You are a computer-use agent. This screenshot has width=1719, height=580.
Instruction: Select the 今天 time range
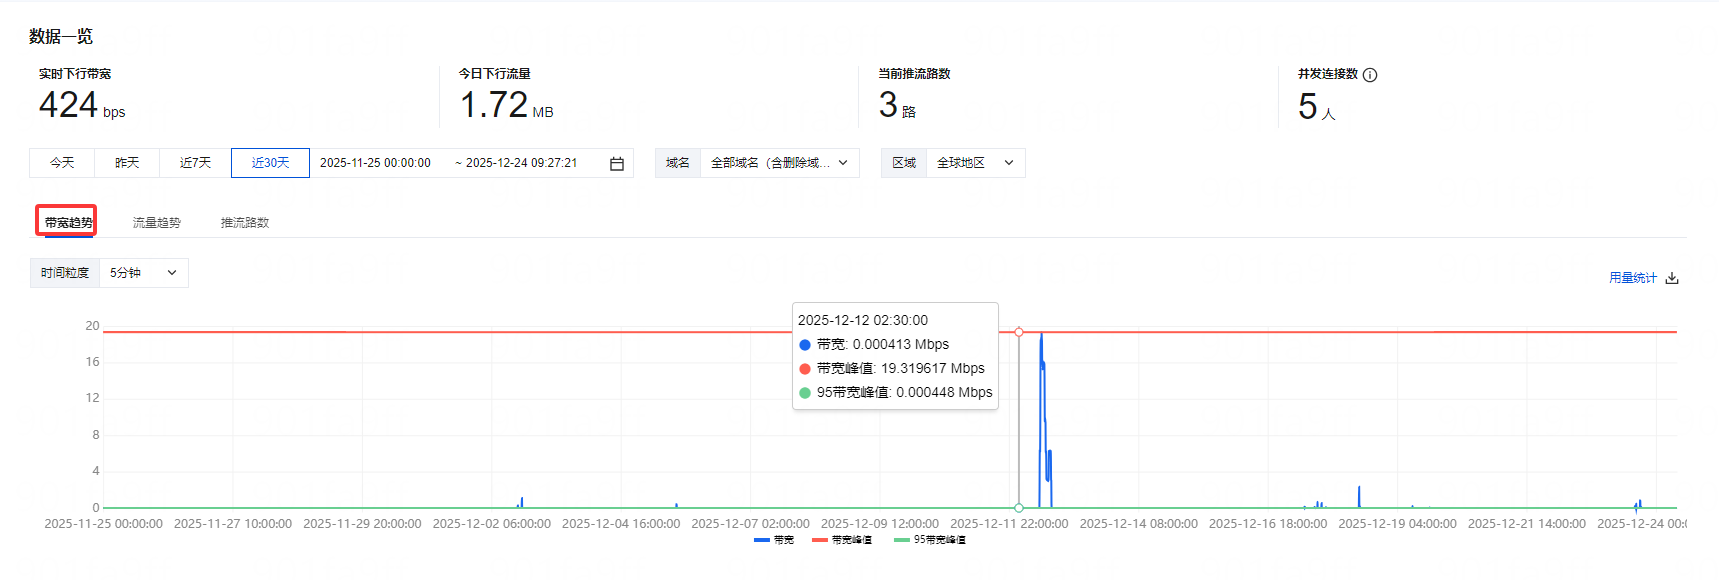(x=62, y=163)
